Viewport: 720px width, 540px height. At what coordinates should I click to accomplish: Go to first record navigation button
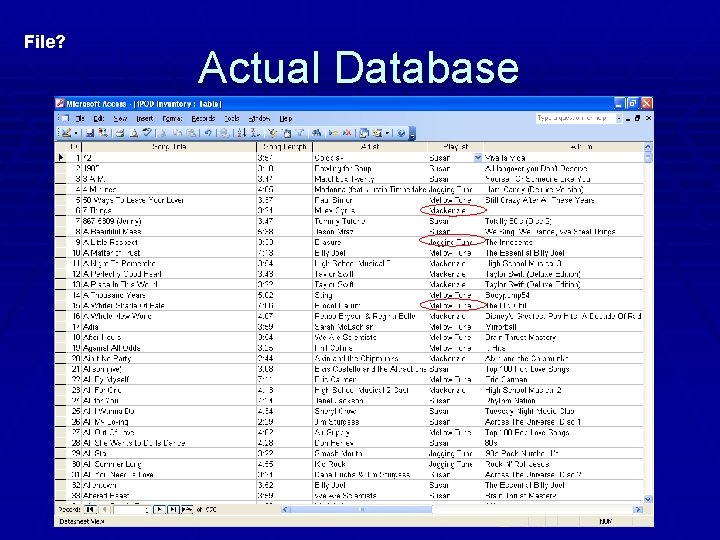tap(90, 509)
